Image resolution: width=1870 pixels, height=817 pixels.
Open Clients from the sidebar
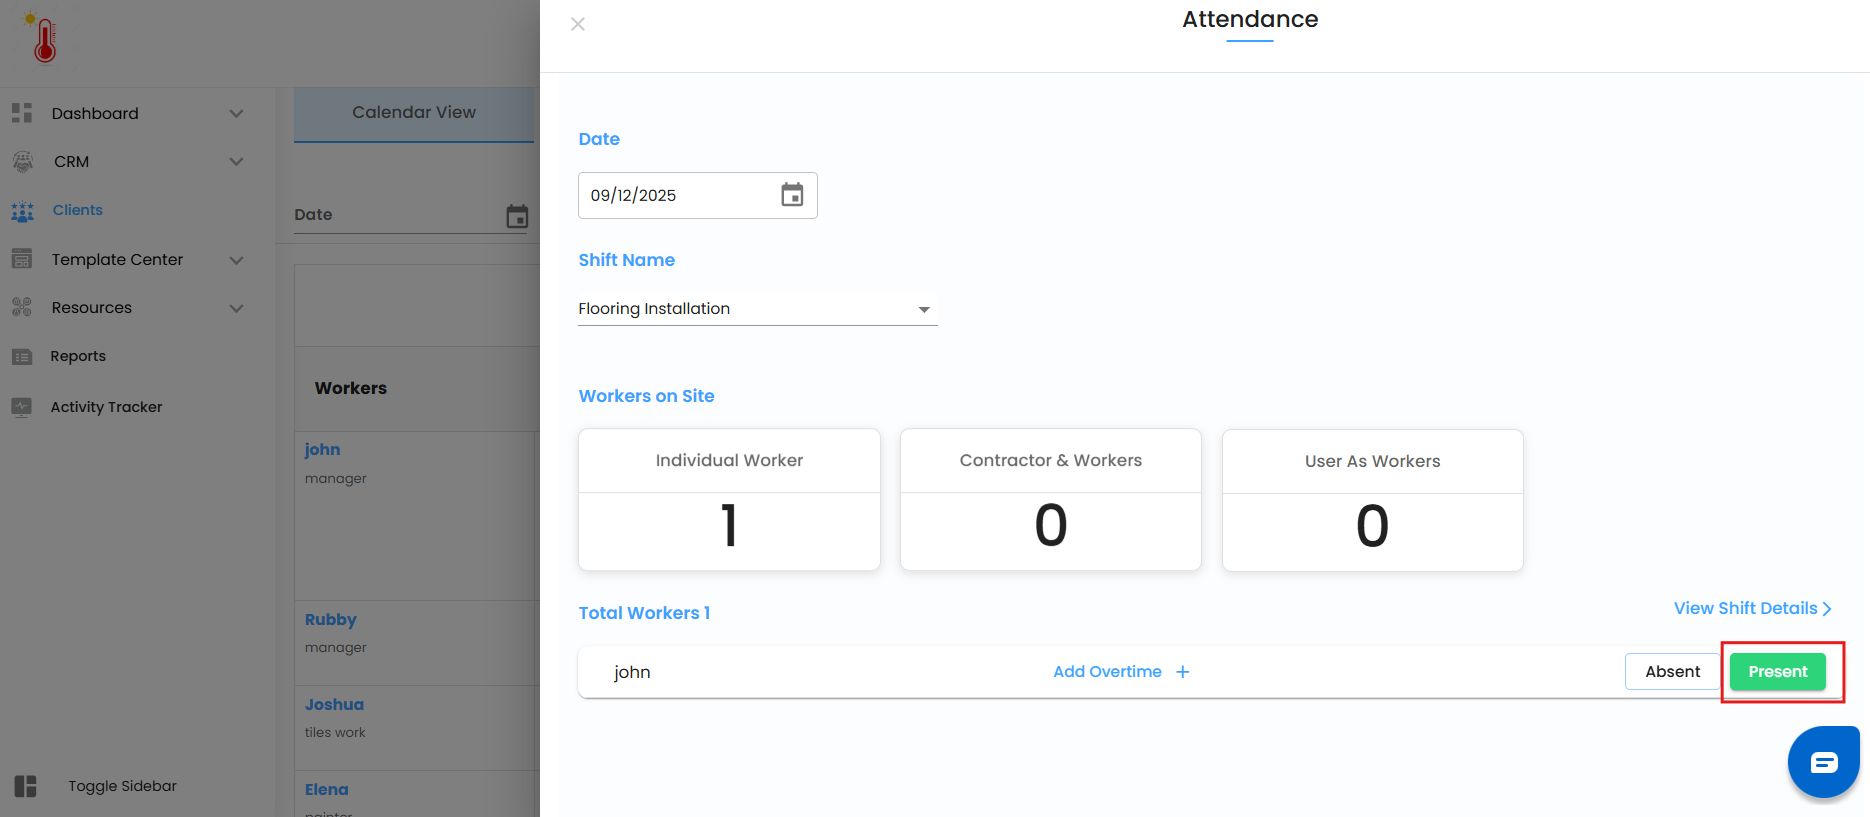point(77,210)
